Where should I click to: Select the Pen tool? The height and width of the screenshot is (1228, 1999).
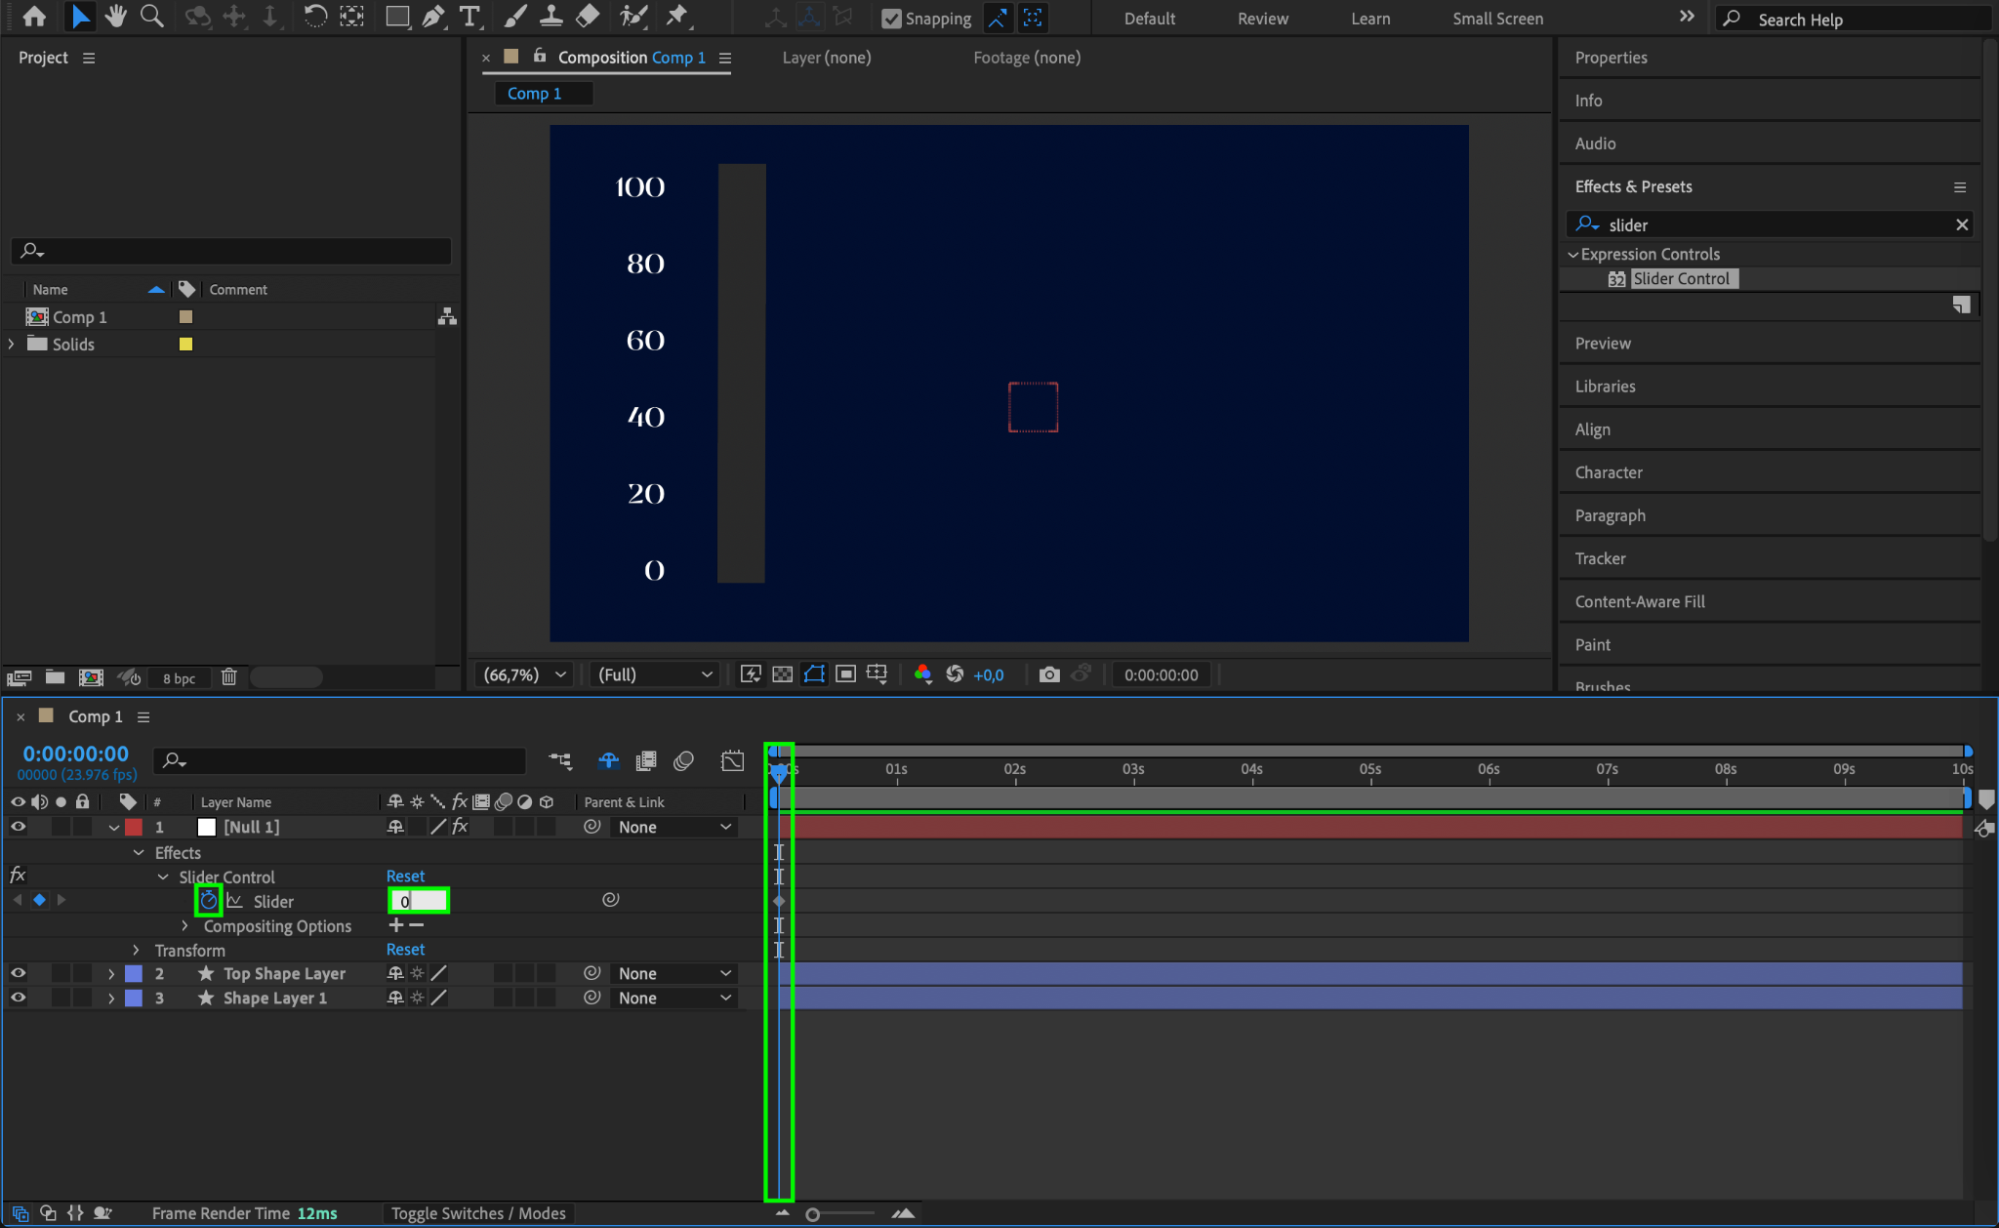tap(433, 16)
